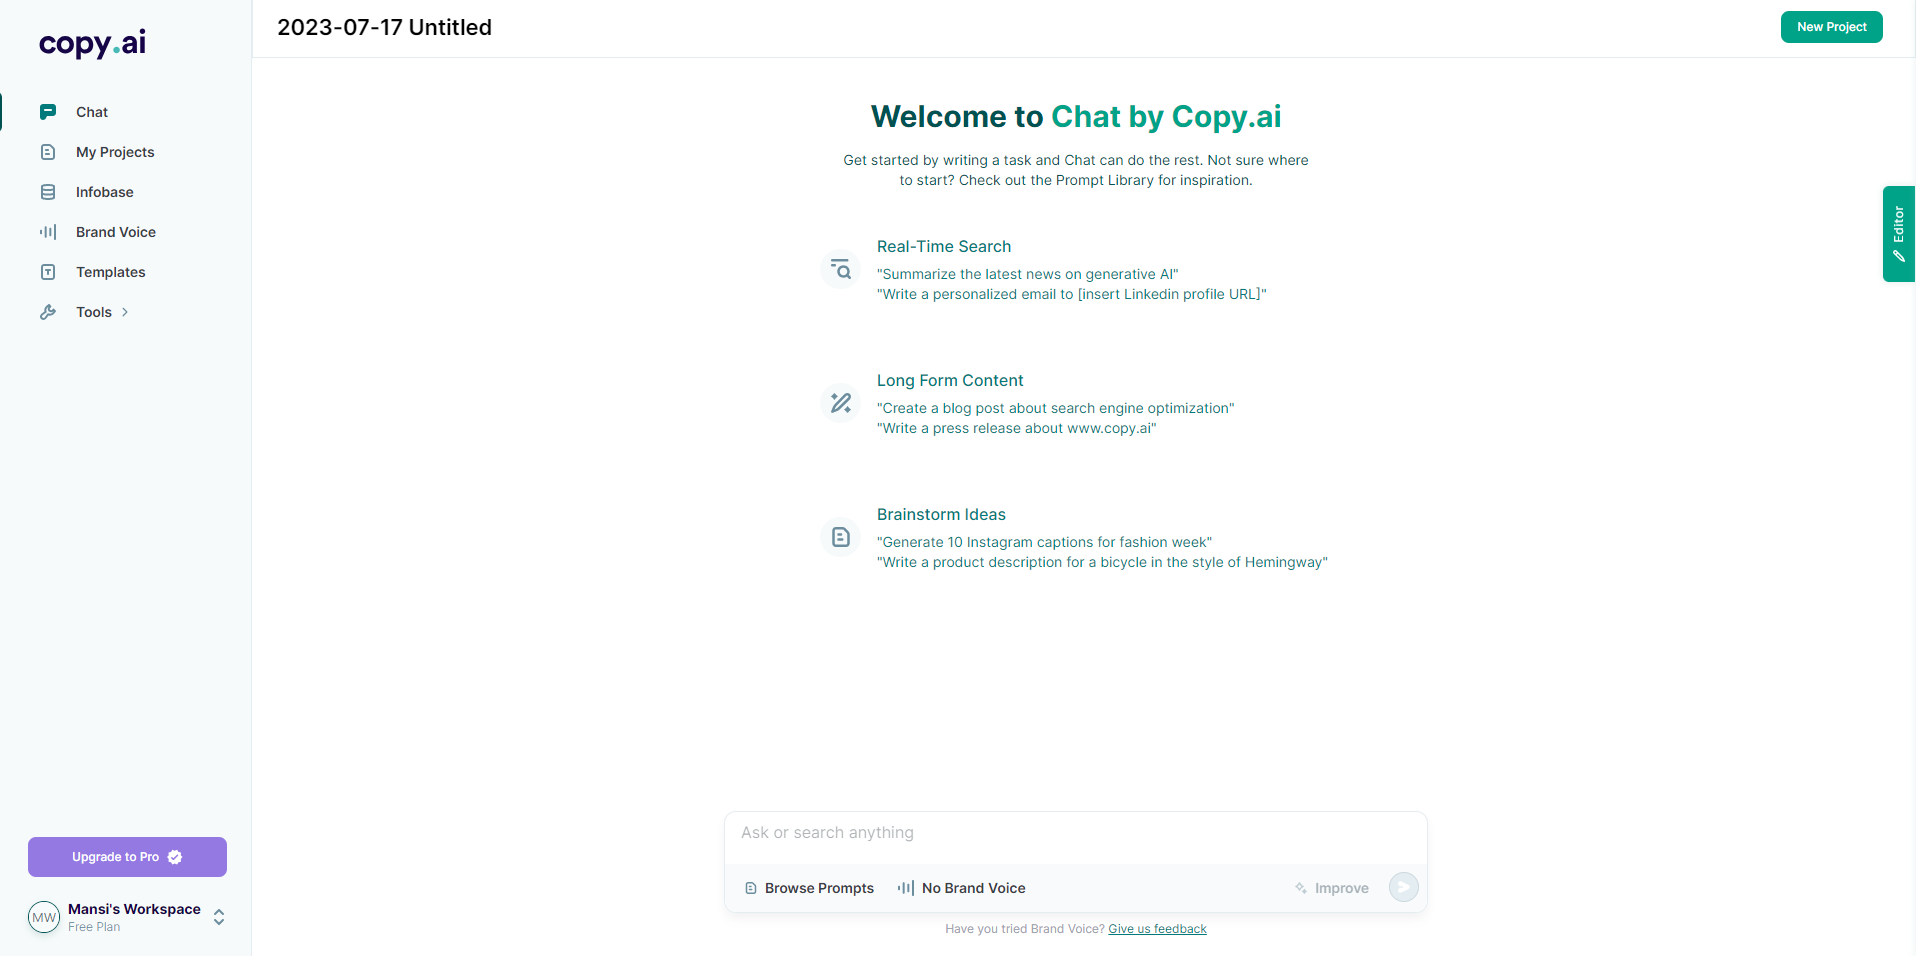Click the Real-Time Search icon
This screenshot has height=956, width=1916.
841,270
